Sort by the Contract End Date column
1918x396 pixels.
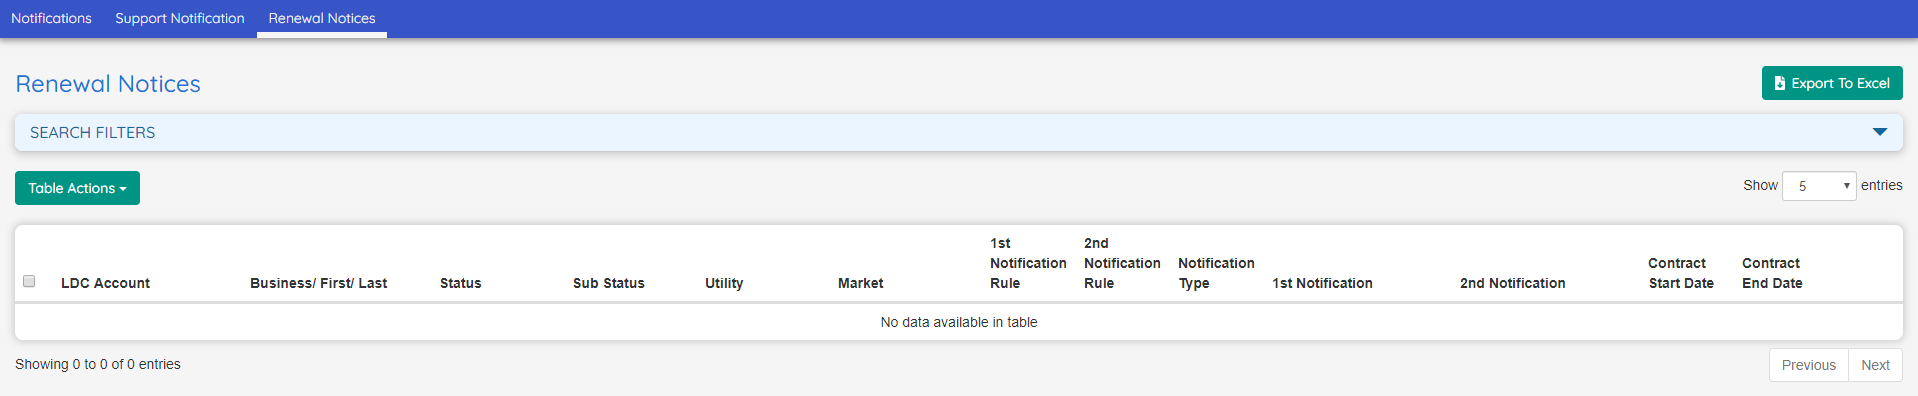(1772, 273)
